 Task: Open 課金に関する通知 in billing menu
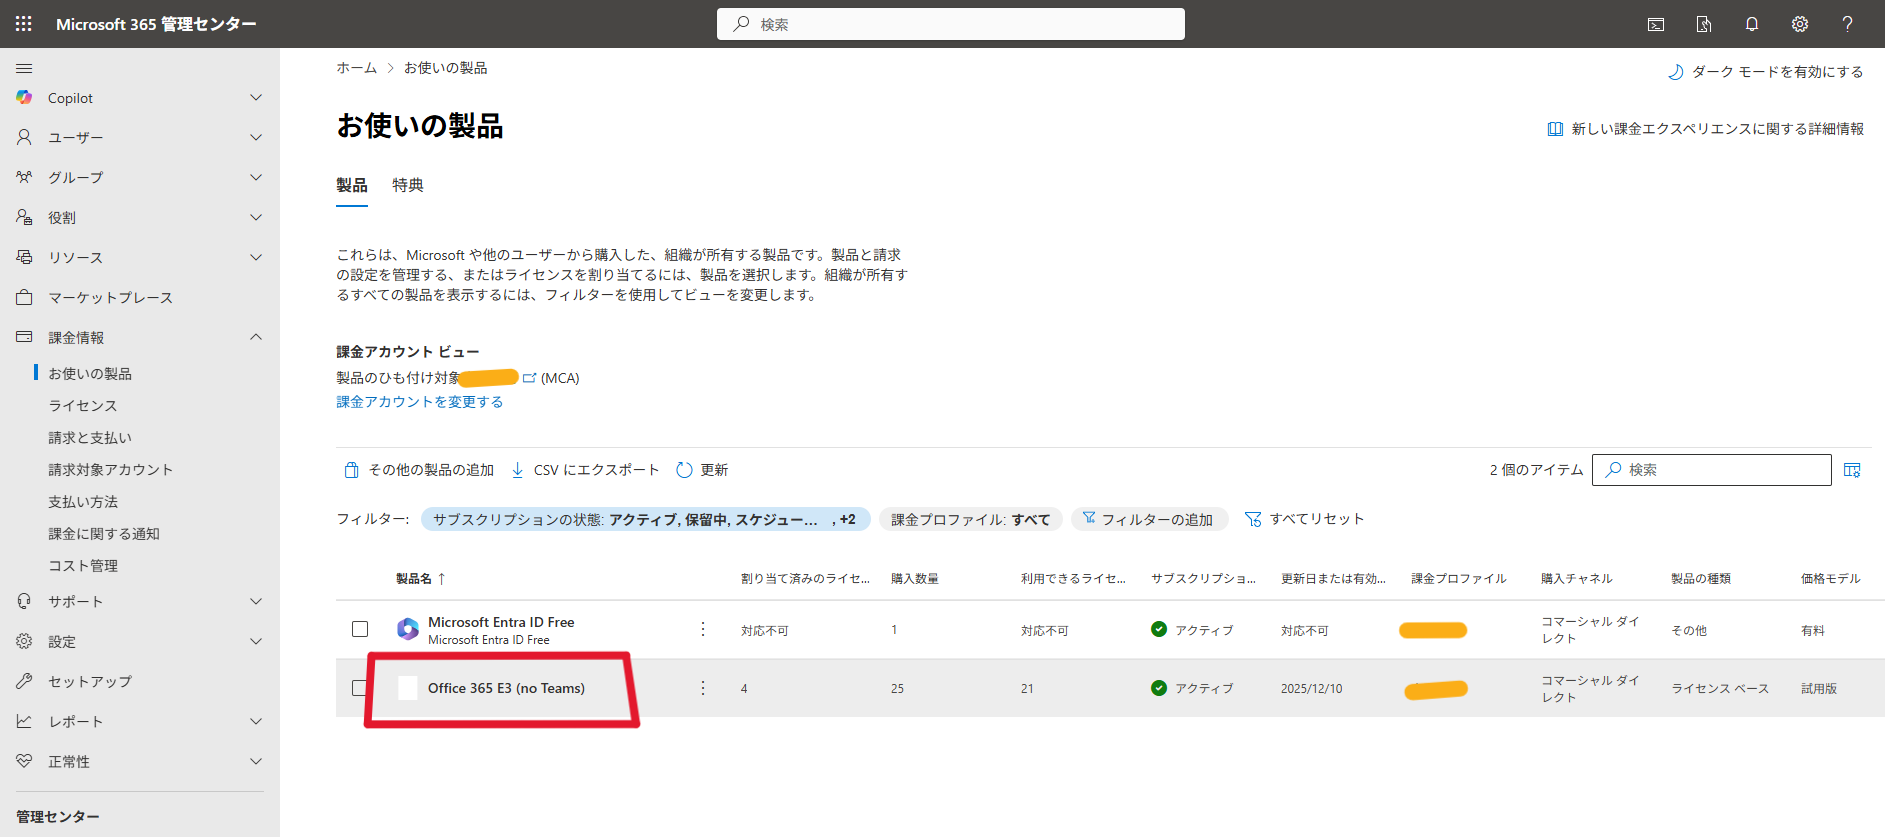pos(104,533)
